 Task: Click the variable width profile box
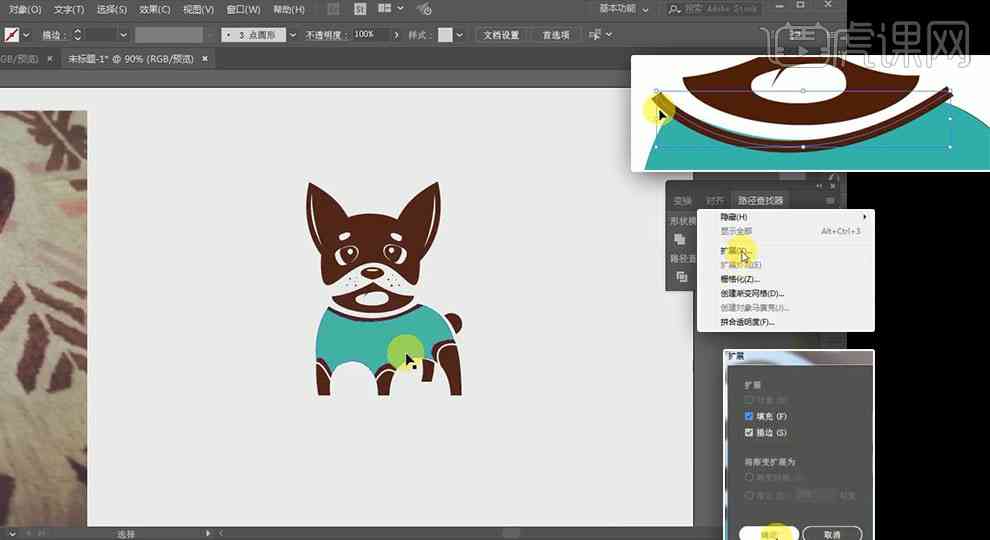169,35
